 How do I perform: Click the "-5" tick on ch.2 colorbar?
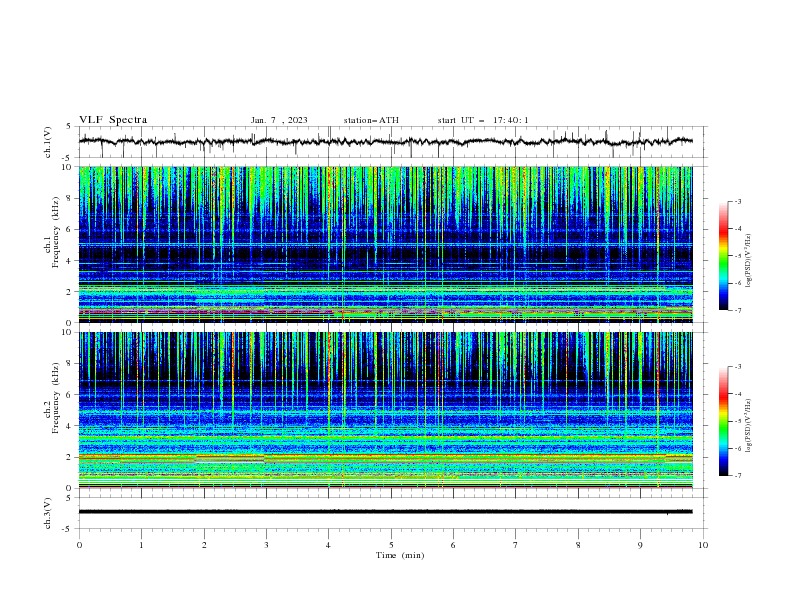click(737, 421)
